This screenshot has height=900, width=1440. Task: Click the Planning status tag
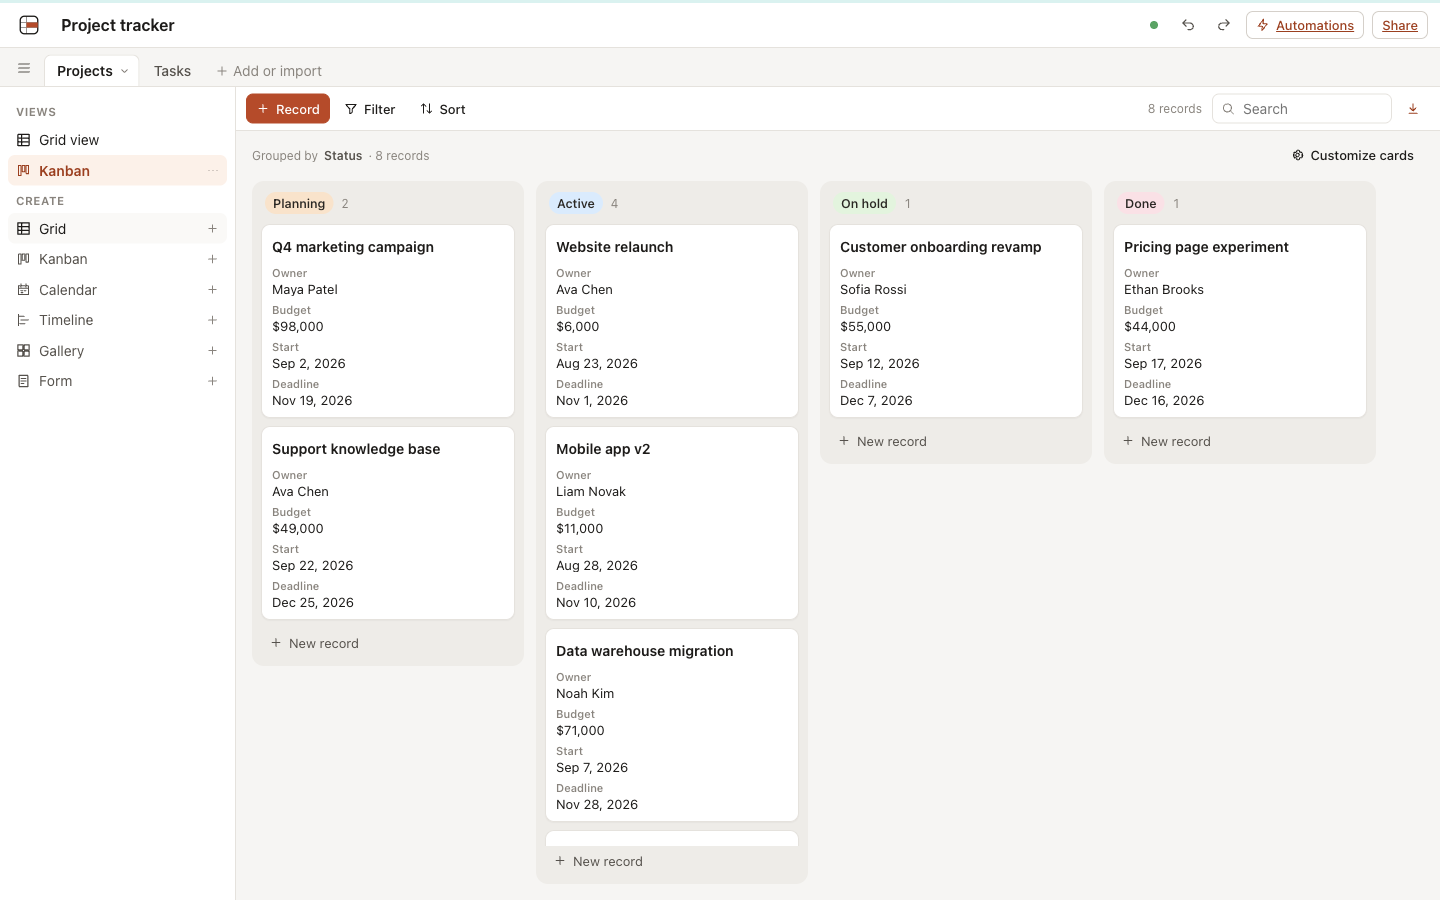coord(299,203)
